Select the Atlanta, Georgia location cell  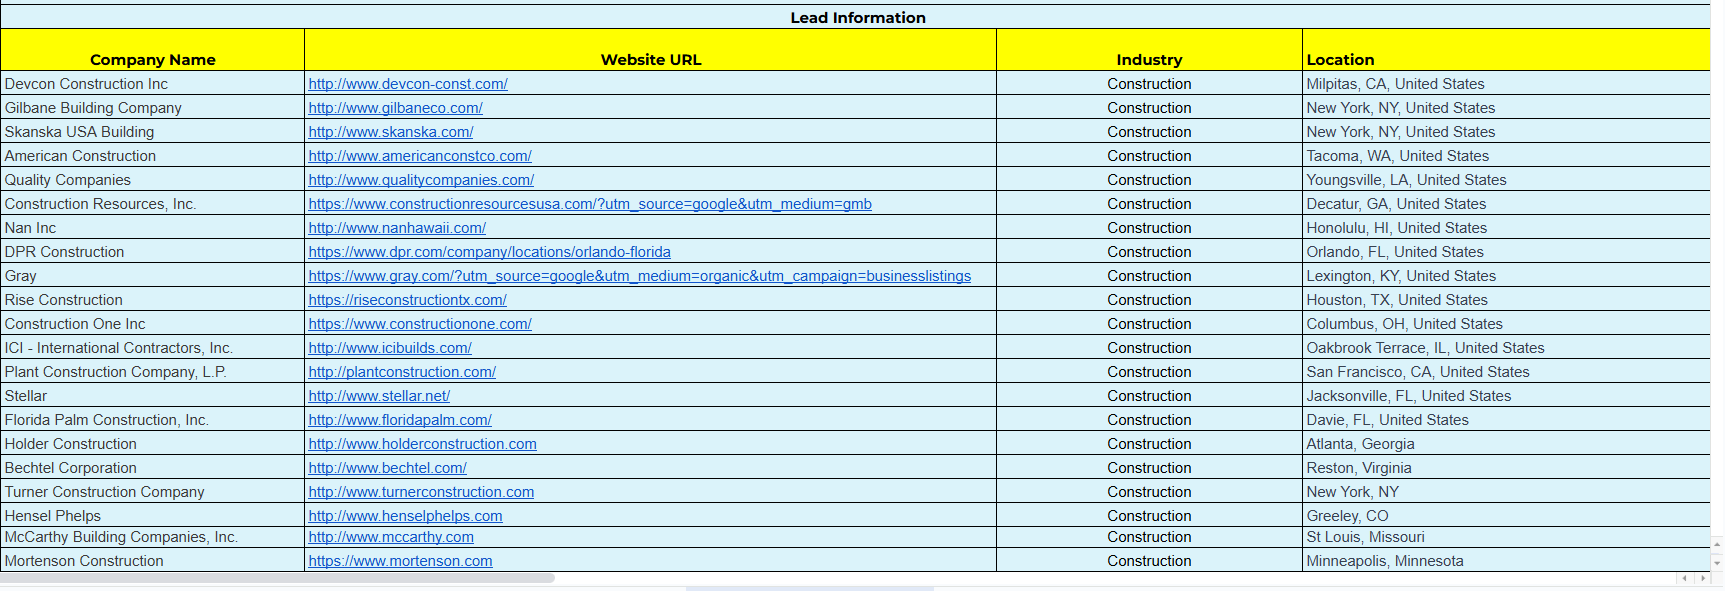point(1506,444)
